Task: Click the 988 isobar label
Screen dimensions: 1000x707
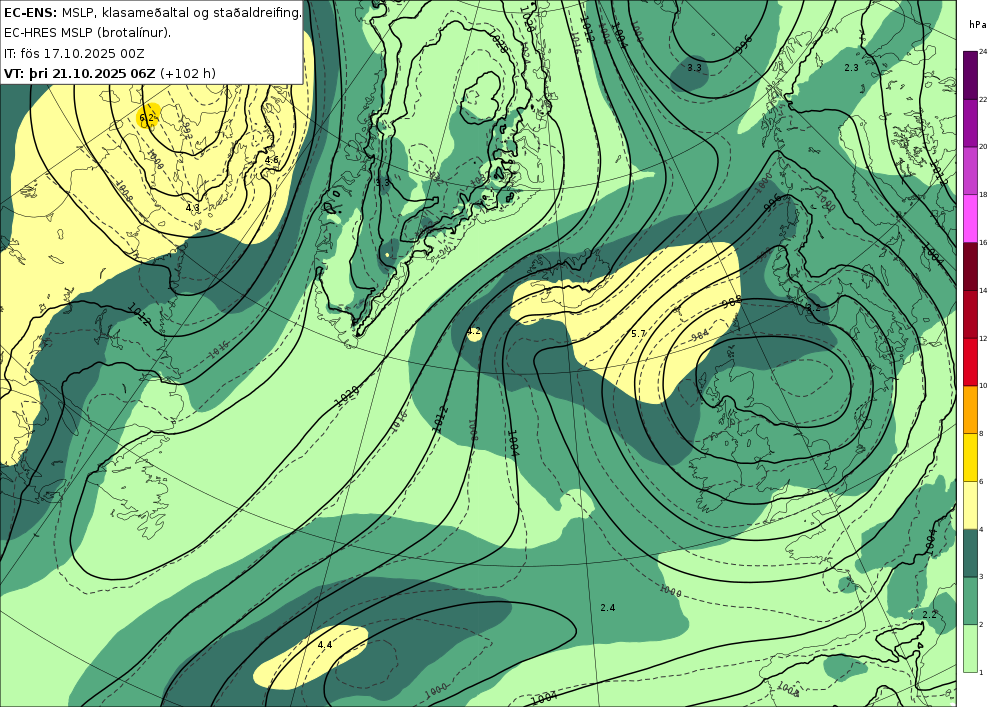Action: coord(732,301)
